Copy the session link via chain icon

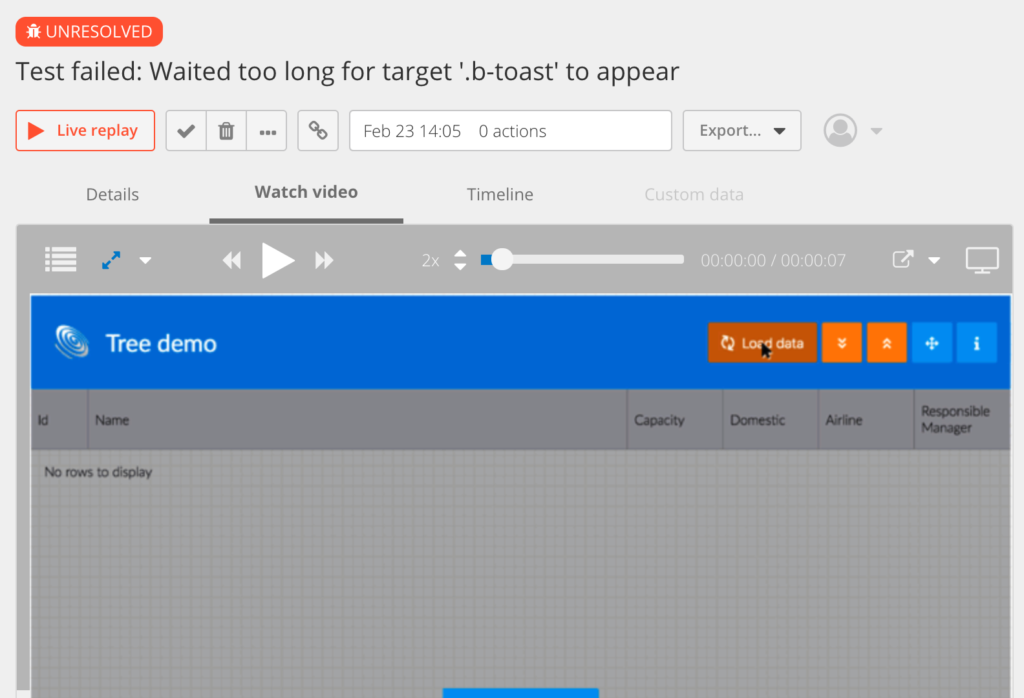coord(316,130)
